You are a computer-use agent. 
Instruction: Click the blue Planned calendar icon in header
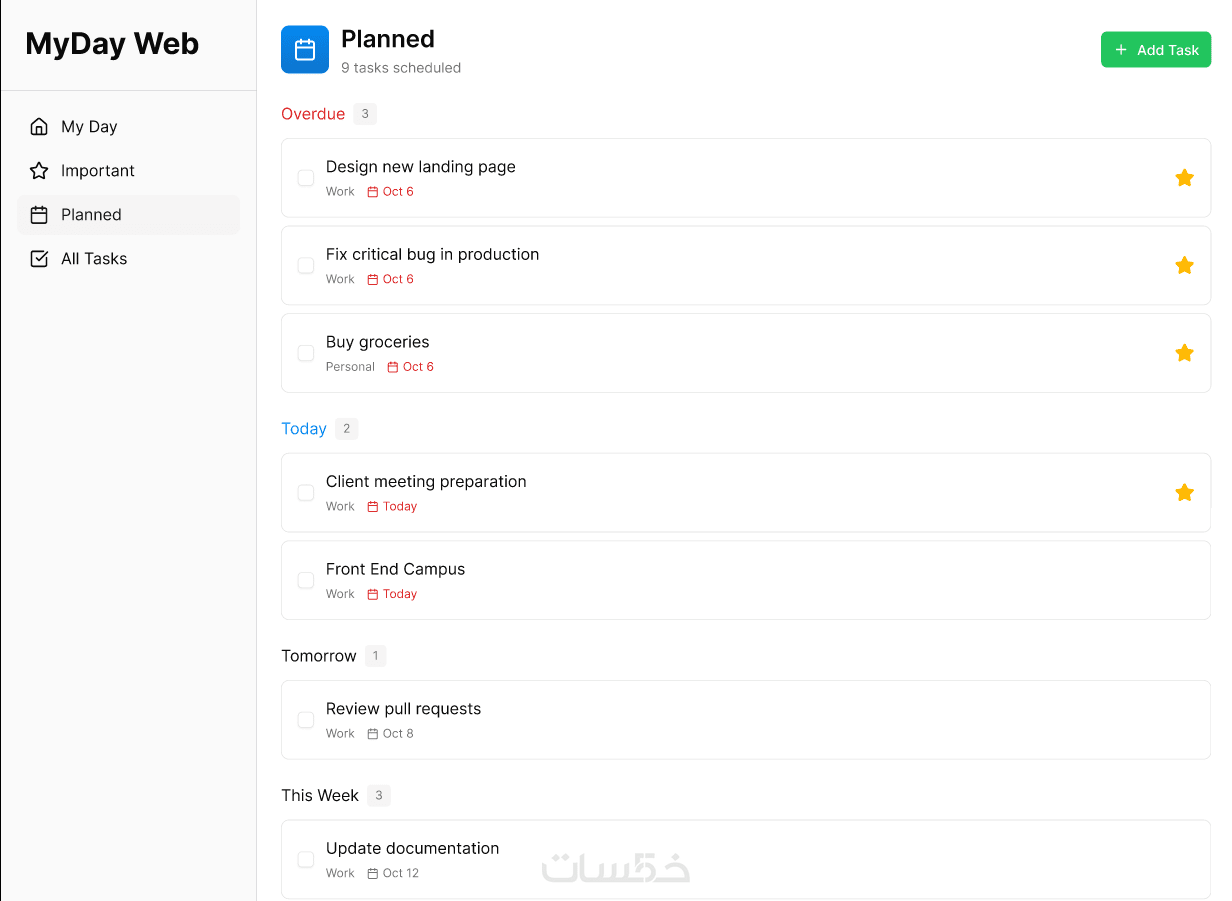pos(305,50)
